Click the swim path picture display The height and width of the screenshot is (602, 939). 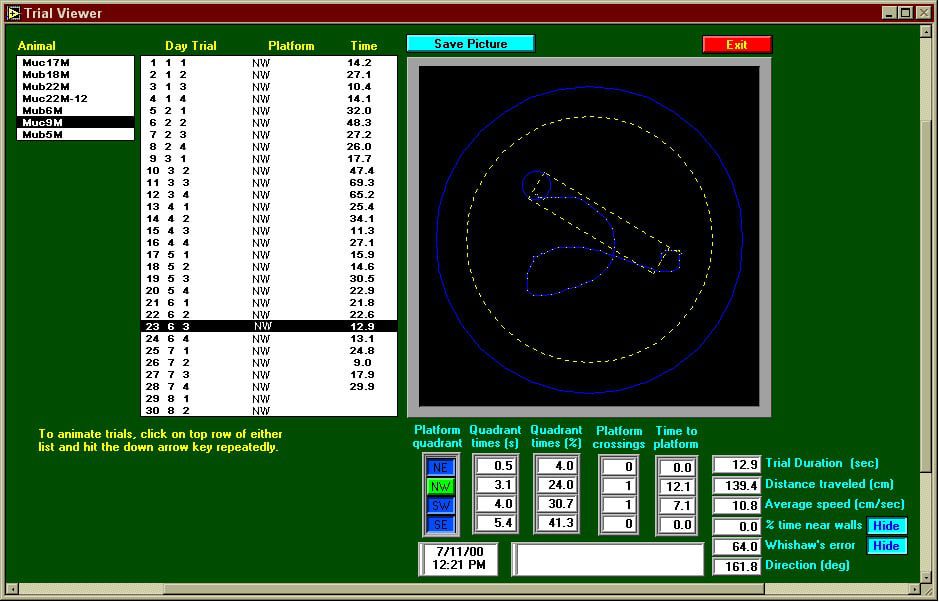(x=589, y=236)
